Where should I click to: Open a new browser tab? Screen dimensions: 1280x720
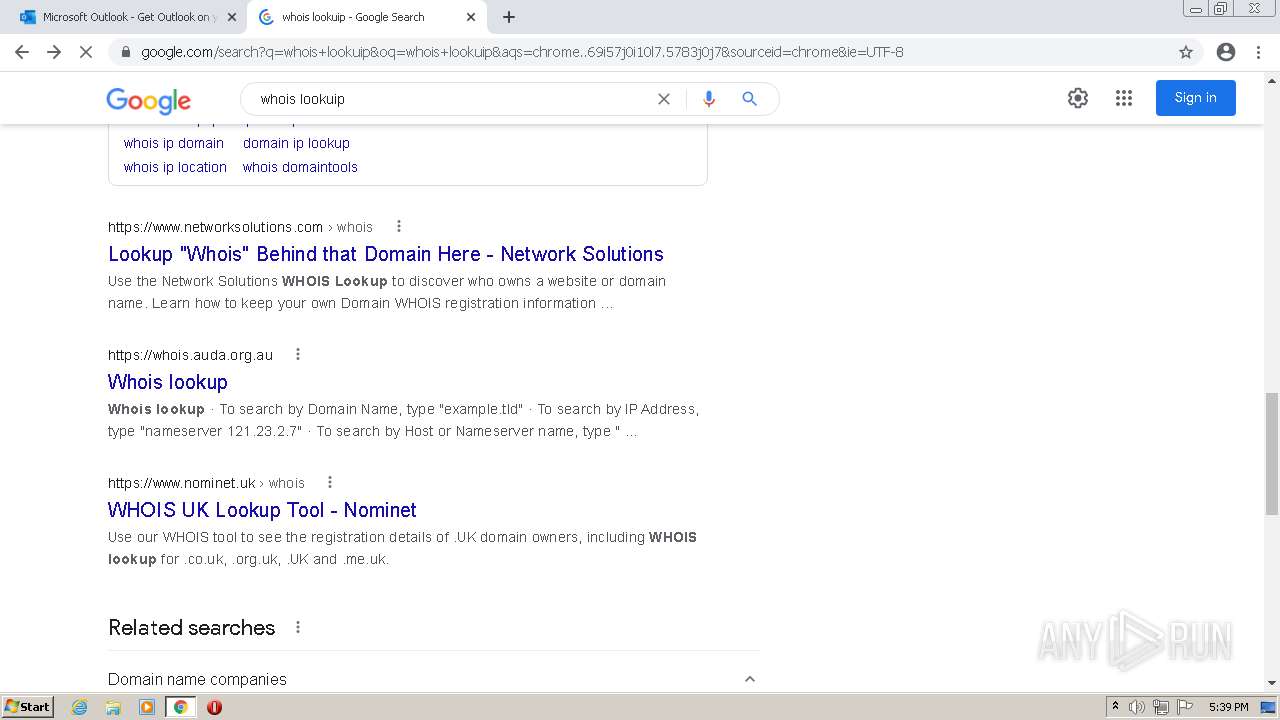(509, 17)
